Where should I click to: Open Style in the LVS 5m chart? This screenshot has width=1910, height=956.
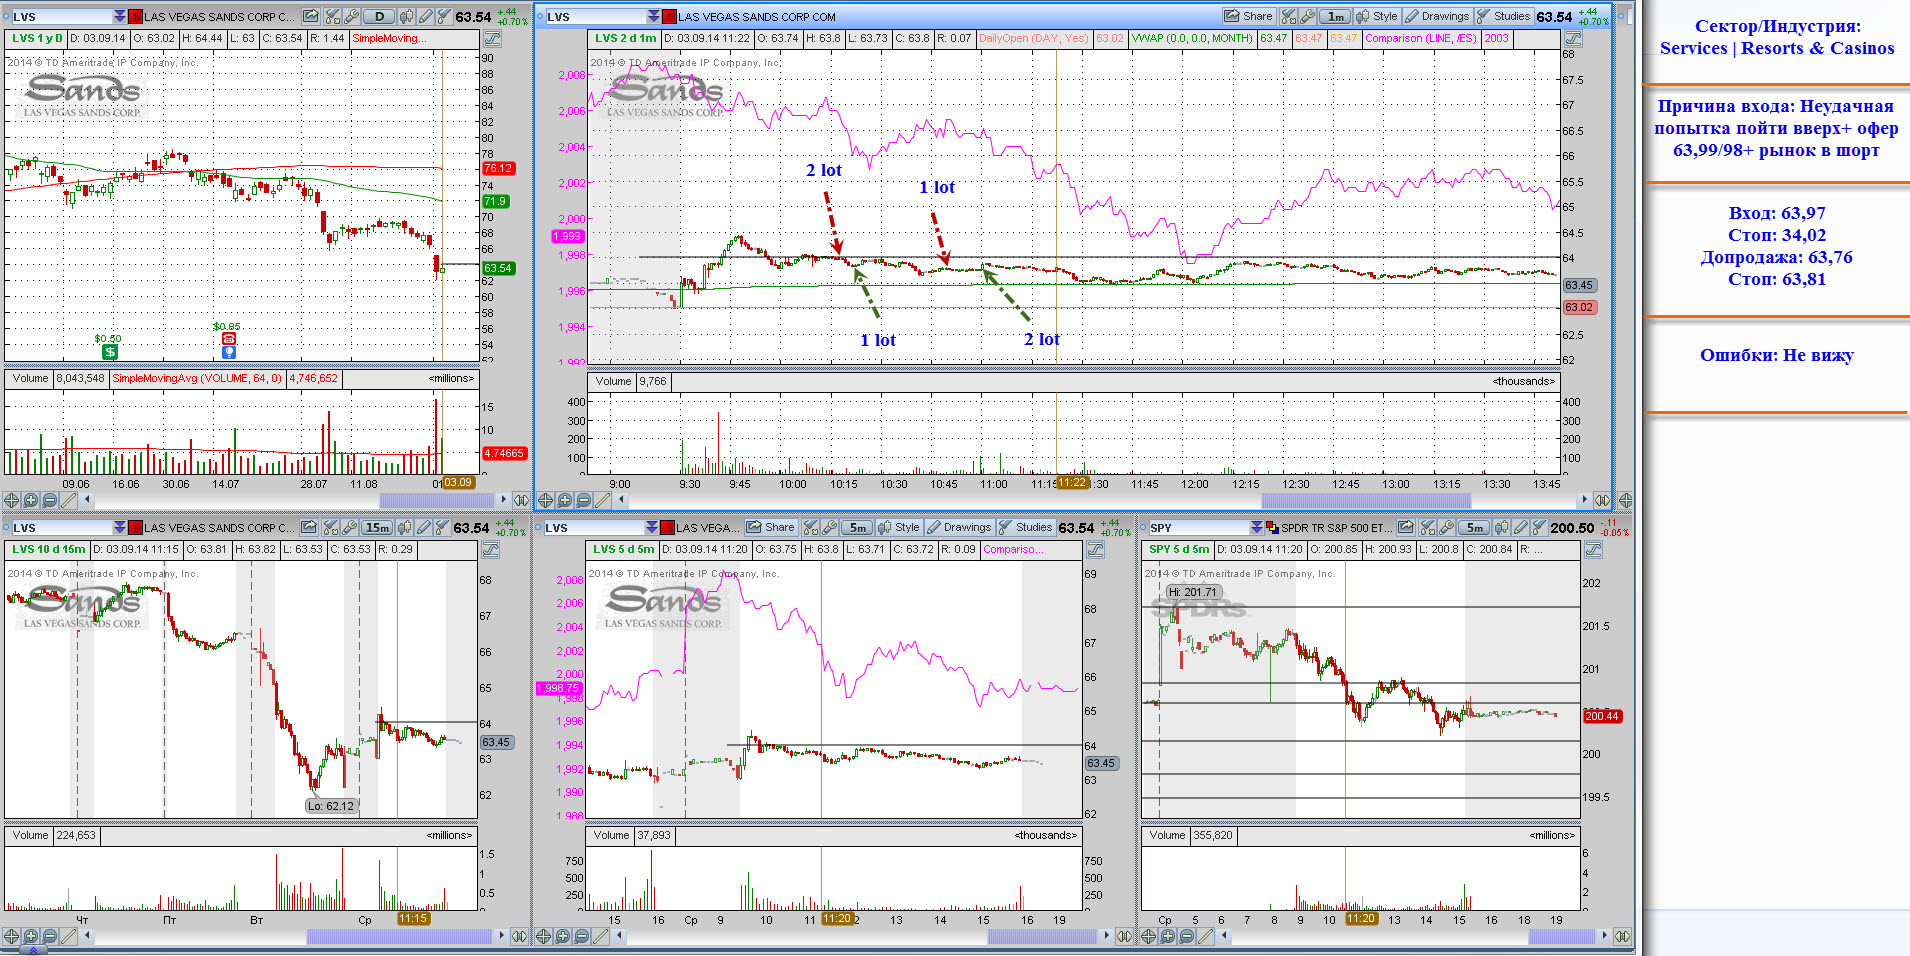point(898,528)
